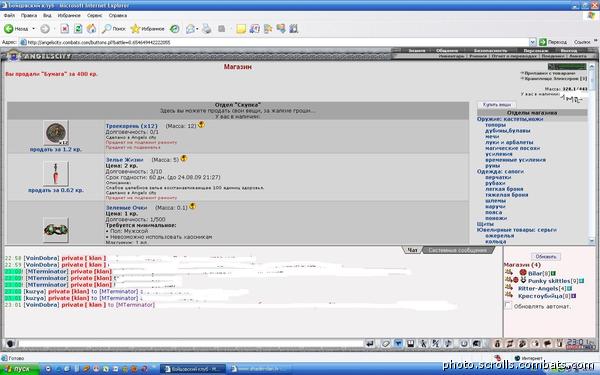Image resolution: width=600 pixels, height=375 pixels.
Task: Open the легкая броня shop section
Action: click(504, 189)
